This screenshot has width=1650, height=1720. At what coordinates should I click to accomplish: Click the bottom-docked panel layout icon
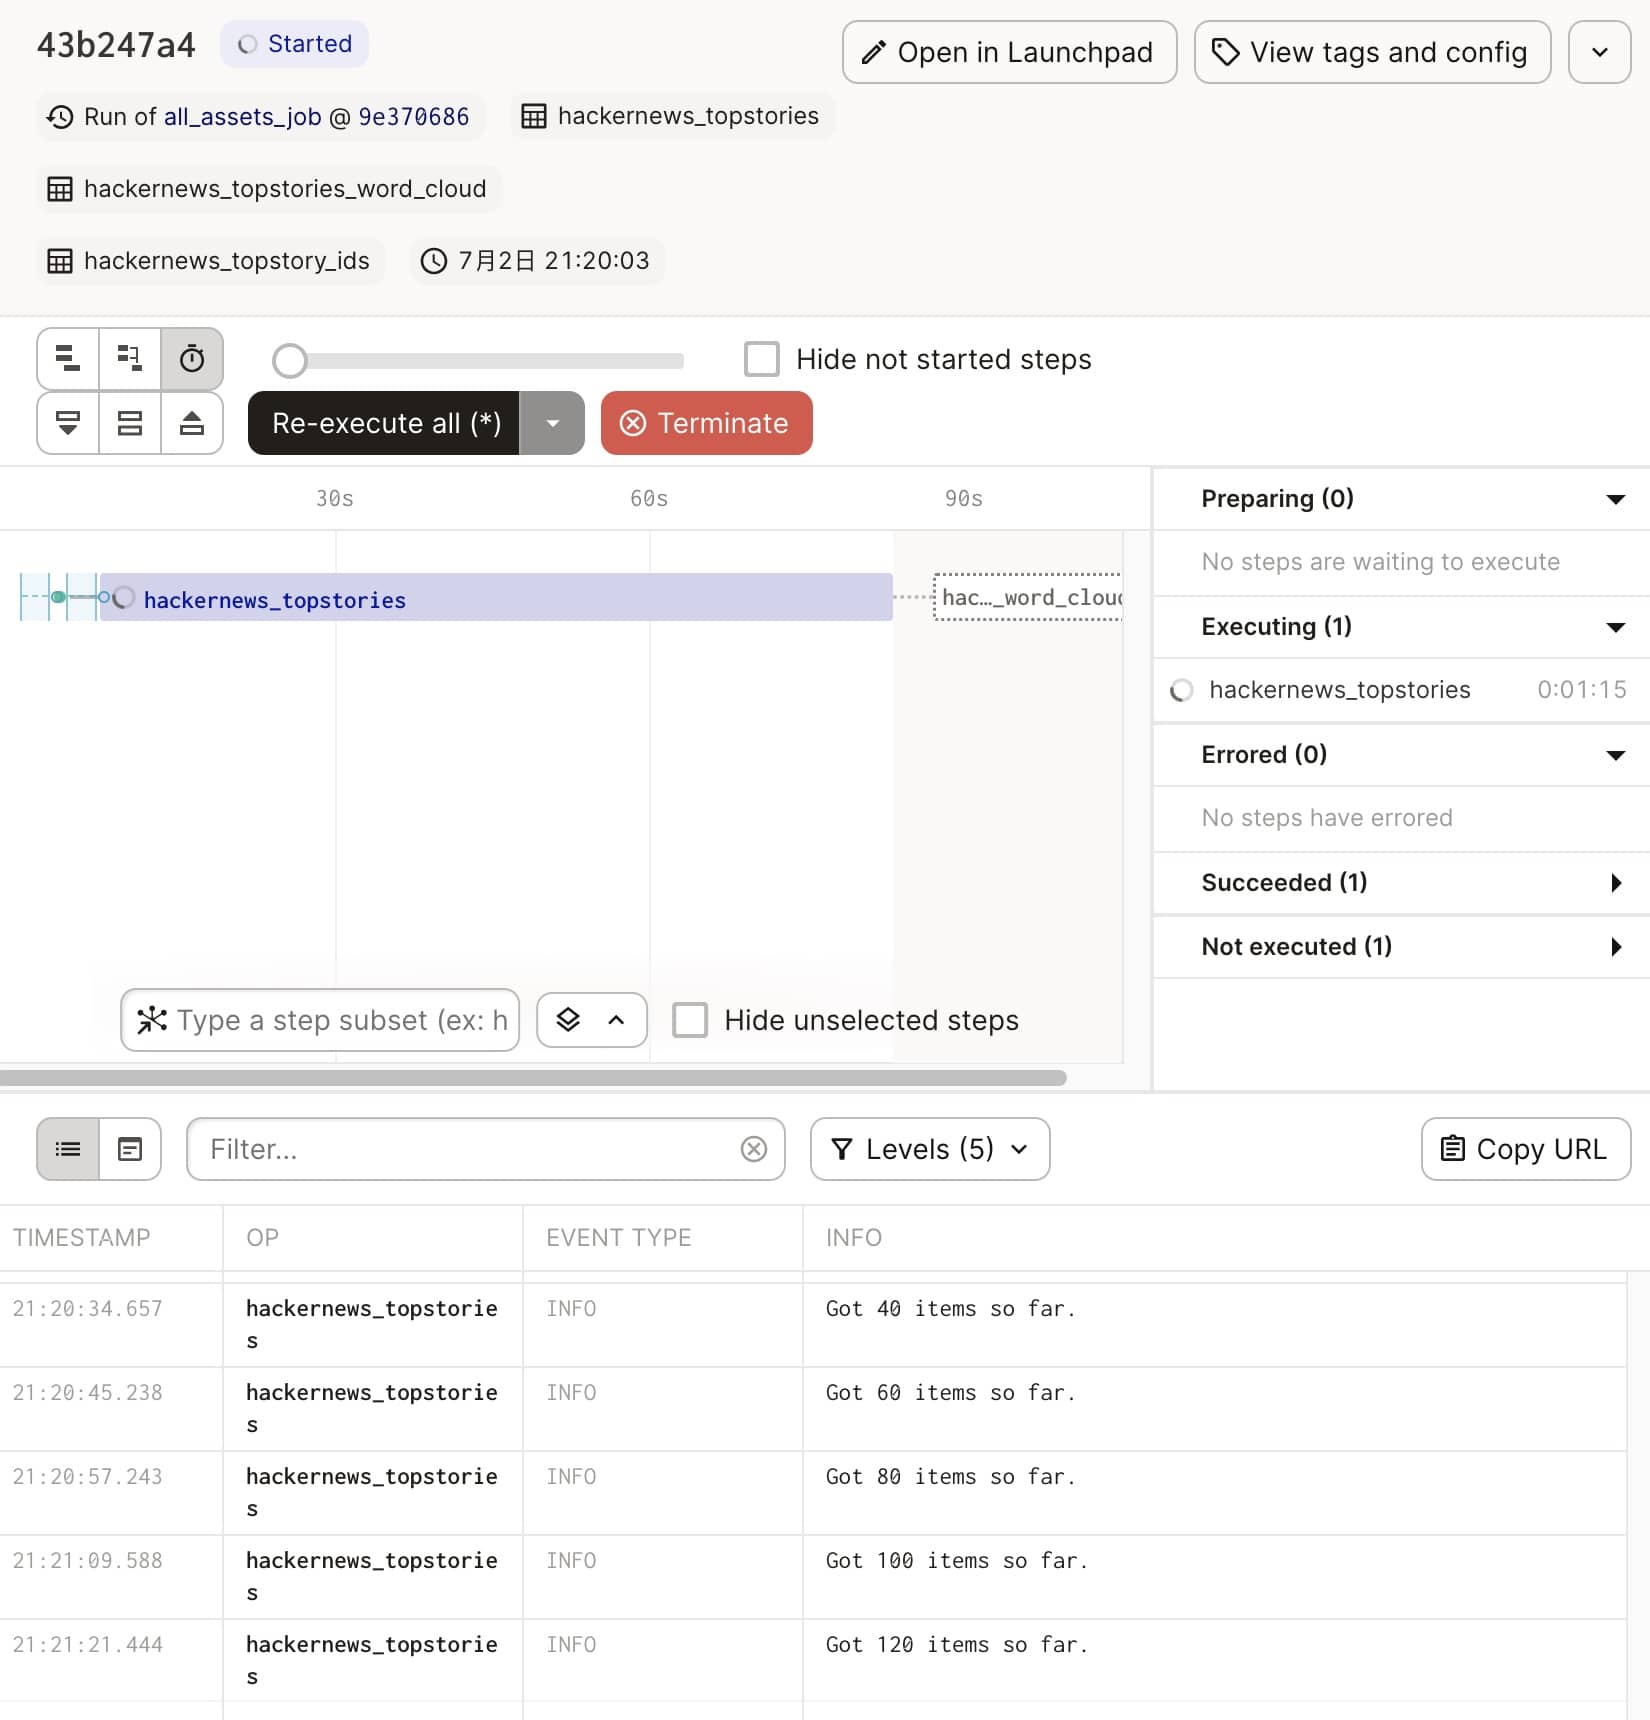pos(68,423)
